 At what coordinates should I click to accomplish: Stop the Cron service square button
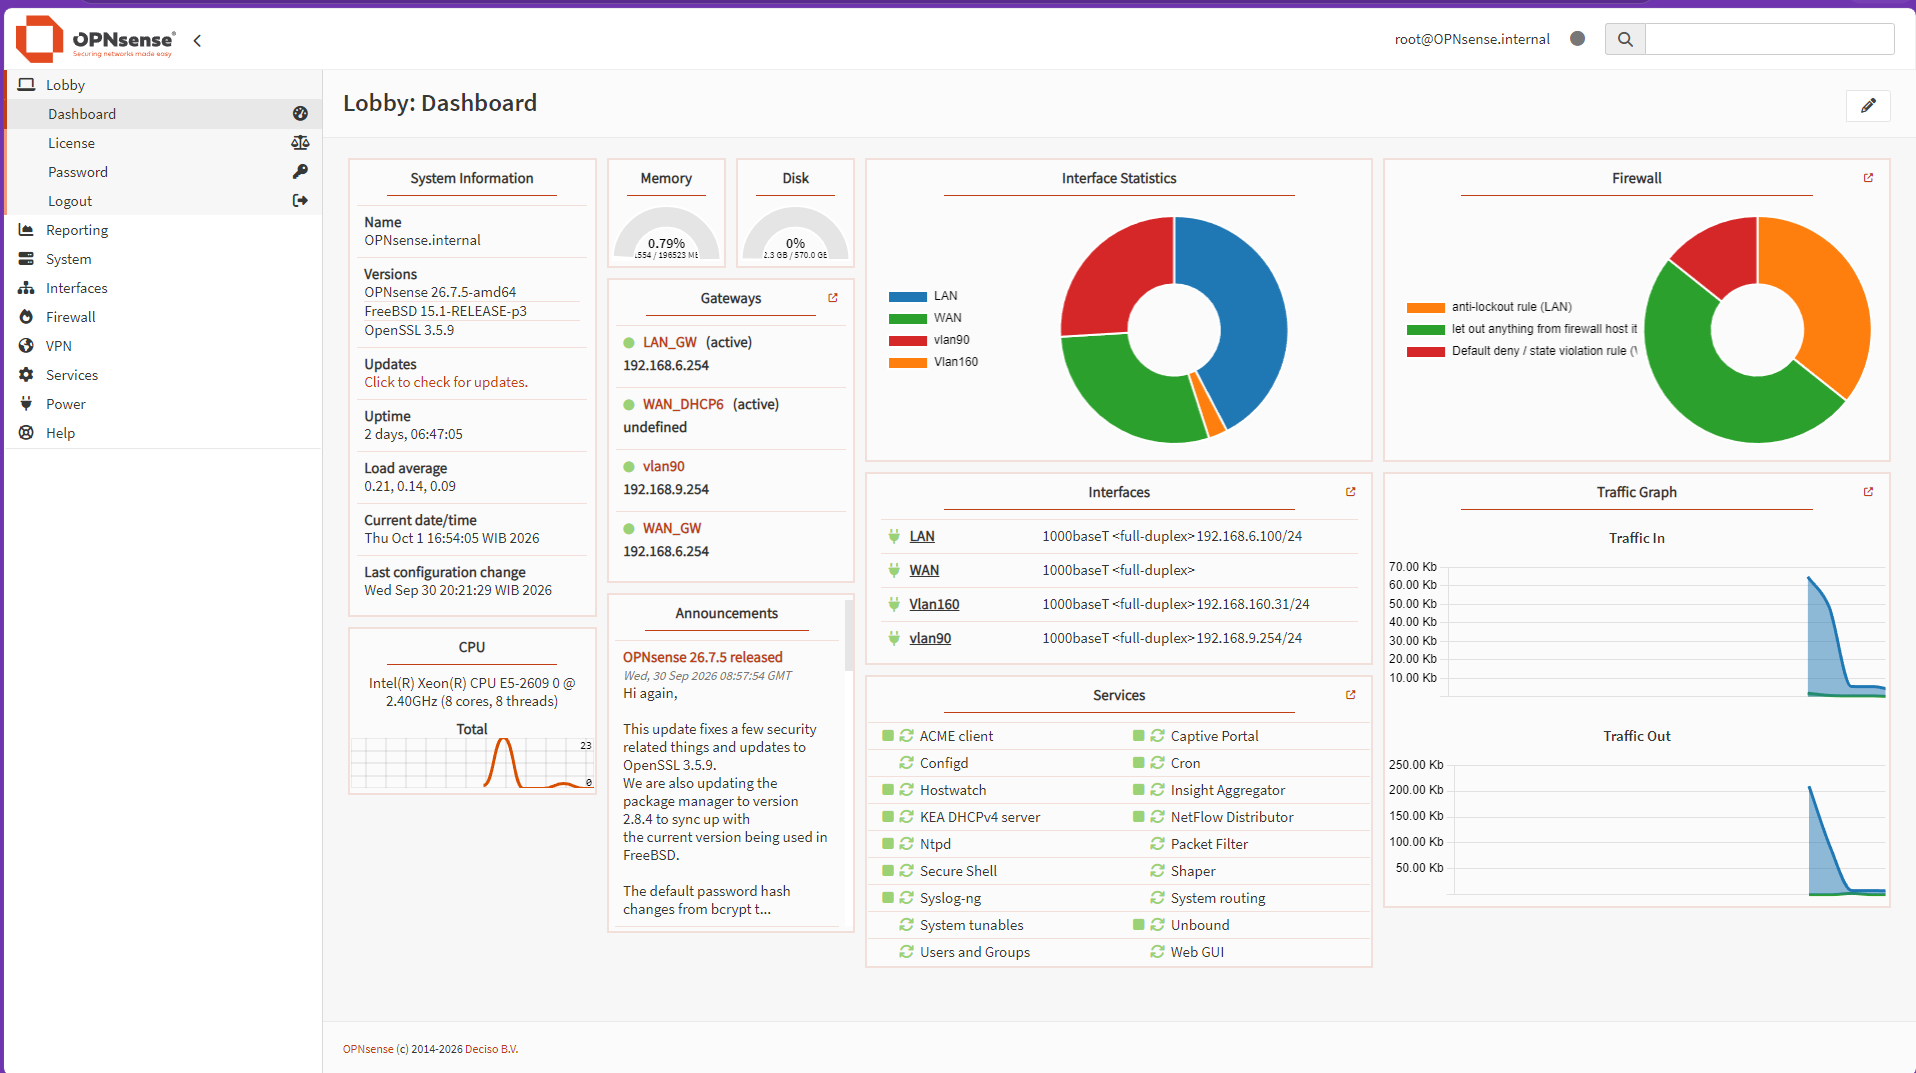pyautogui.click(x=1139, y=763)
